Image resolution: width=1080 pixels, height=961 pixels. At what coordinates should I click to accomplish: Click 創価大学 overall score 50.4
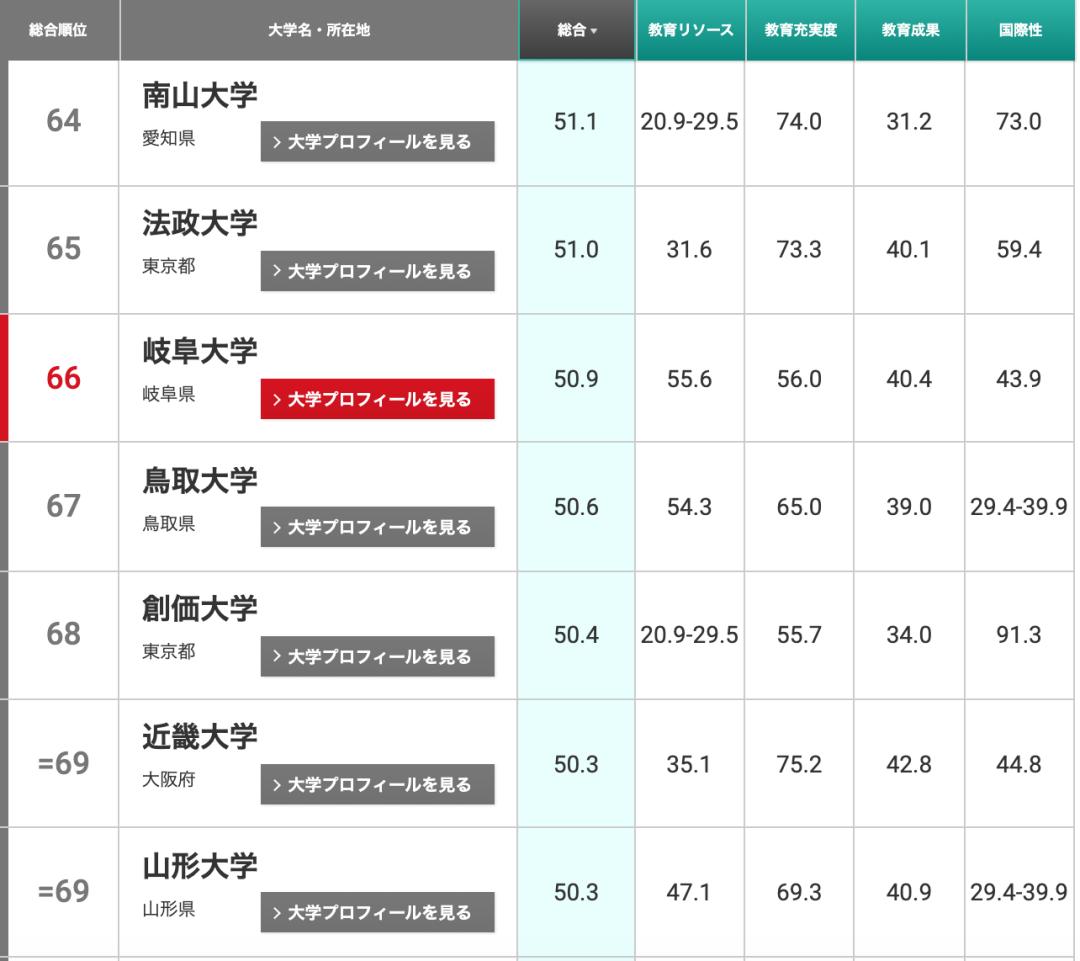point(576,635)
